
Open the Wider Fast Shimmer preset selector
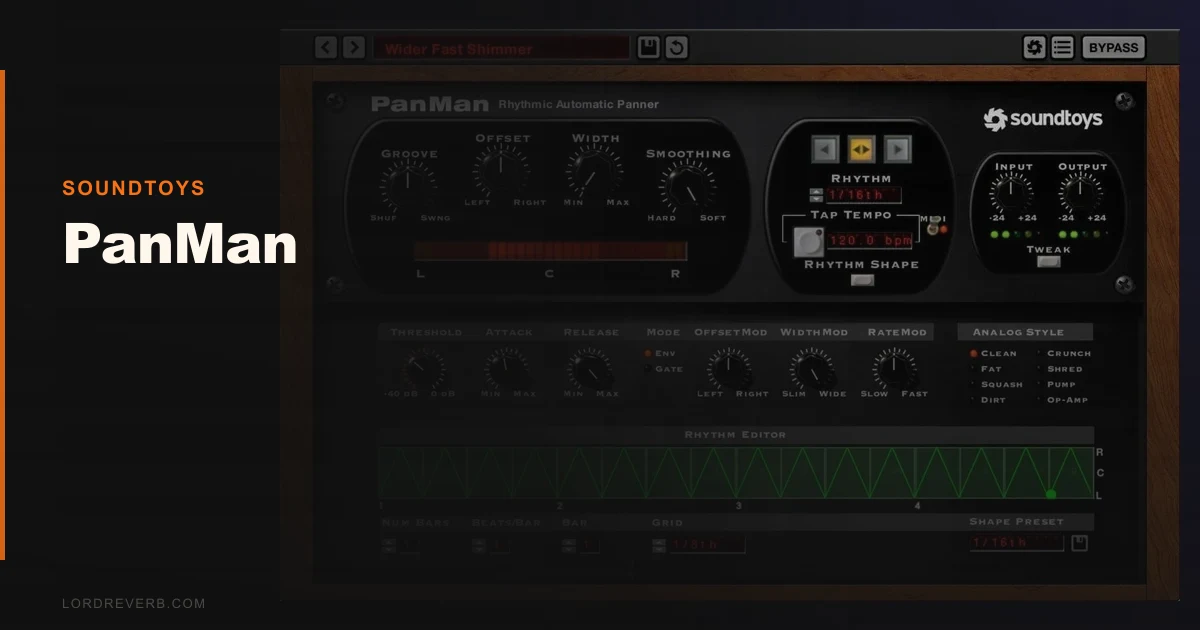click(x=501, y=48)
